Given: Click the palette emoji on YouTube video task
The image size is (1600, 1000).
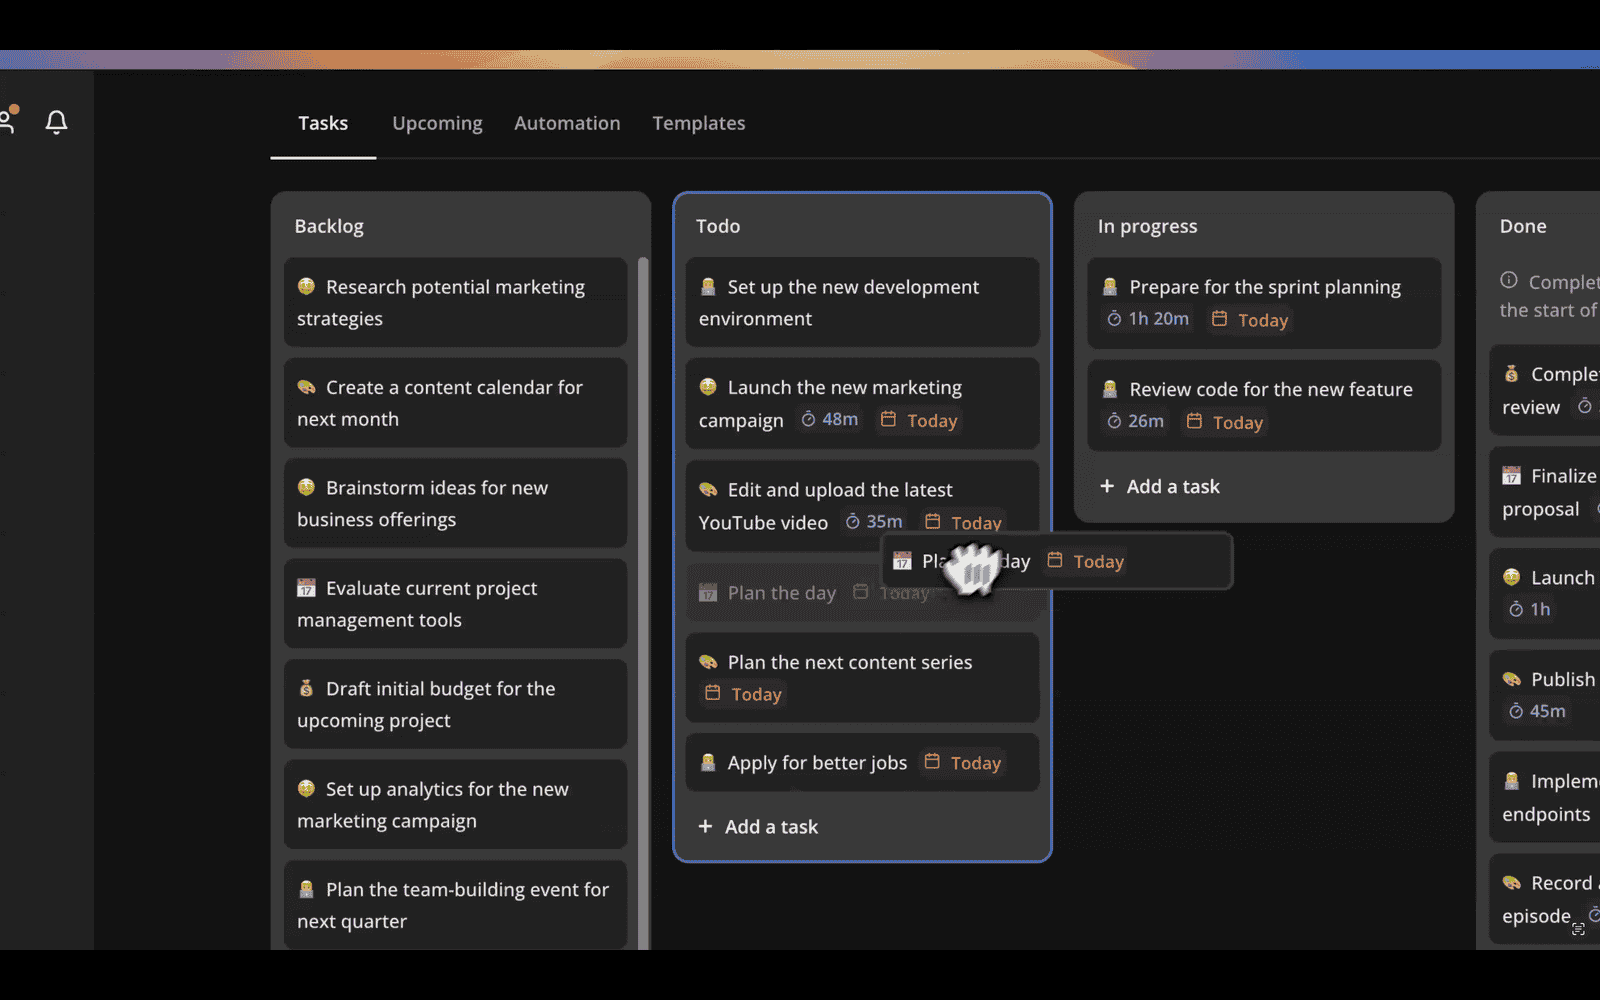Looking at the screenshot, I should click(x=706, y=489).
